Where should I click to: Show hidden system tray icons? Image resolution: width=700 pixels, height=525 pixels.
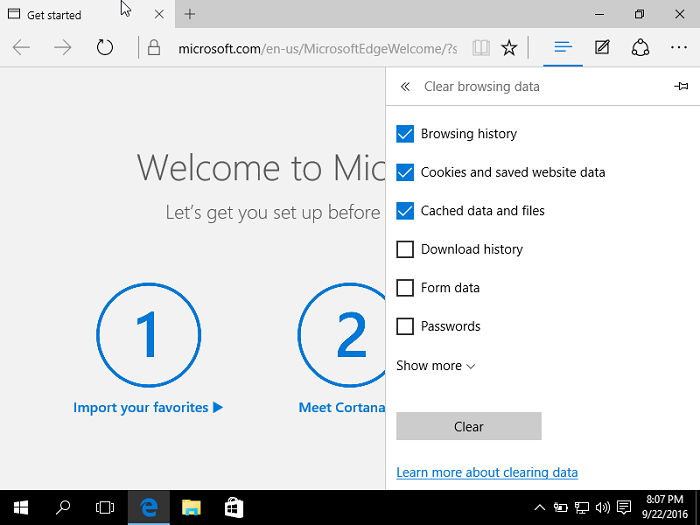[x=540, y=508]
